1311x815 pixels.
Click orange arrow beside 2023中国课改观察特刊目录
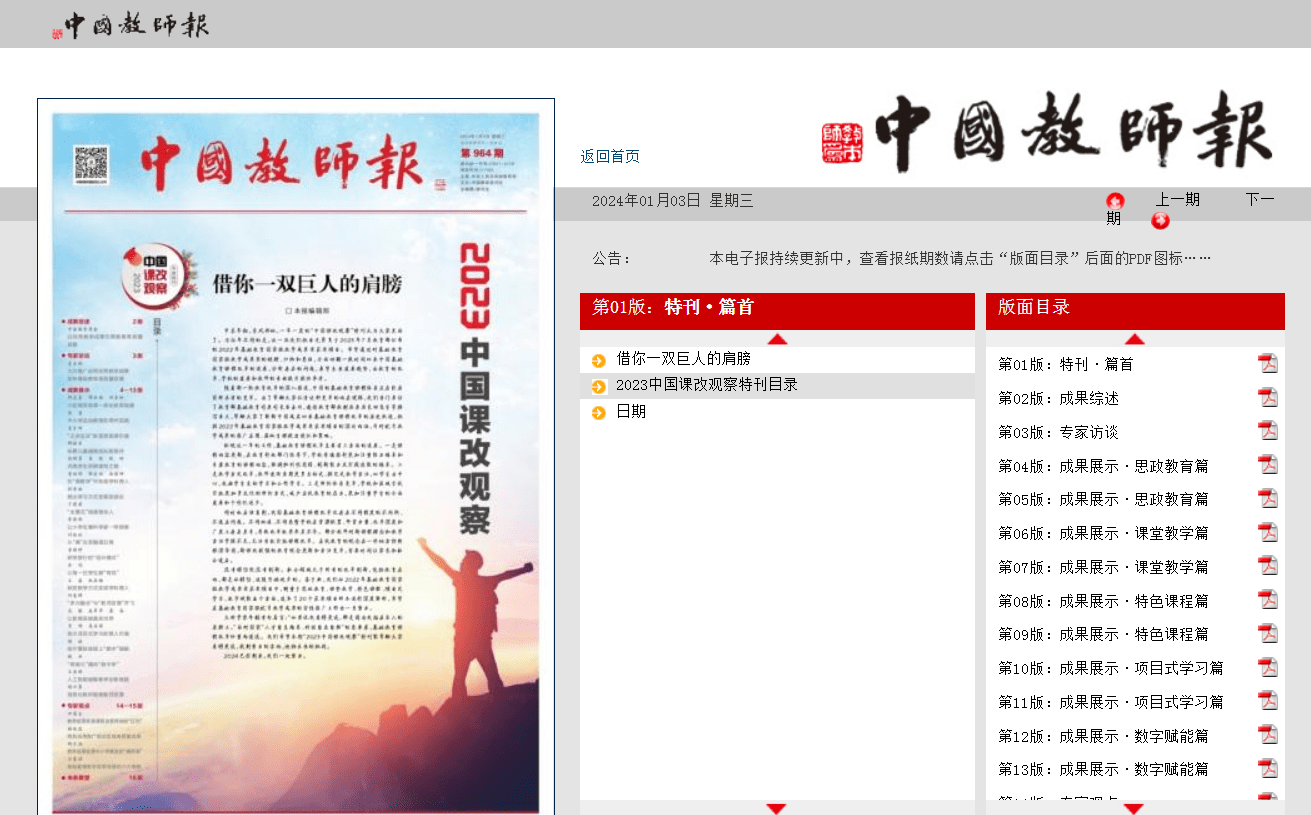(599, 386)
